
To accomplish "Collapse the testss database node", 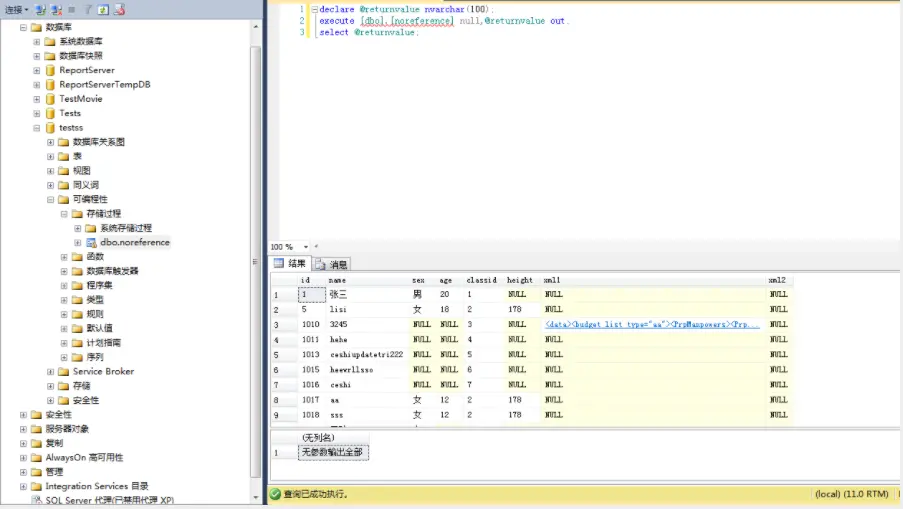I will 37,128.
